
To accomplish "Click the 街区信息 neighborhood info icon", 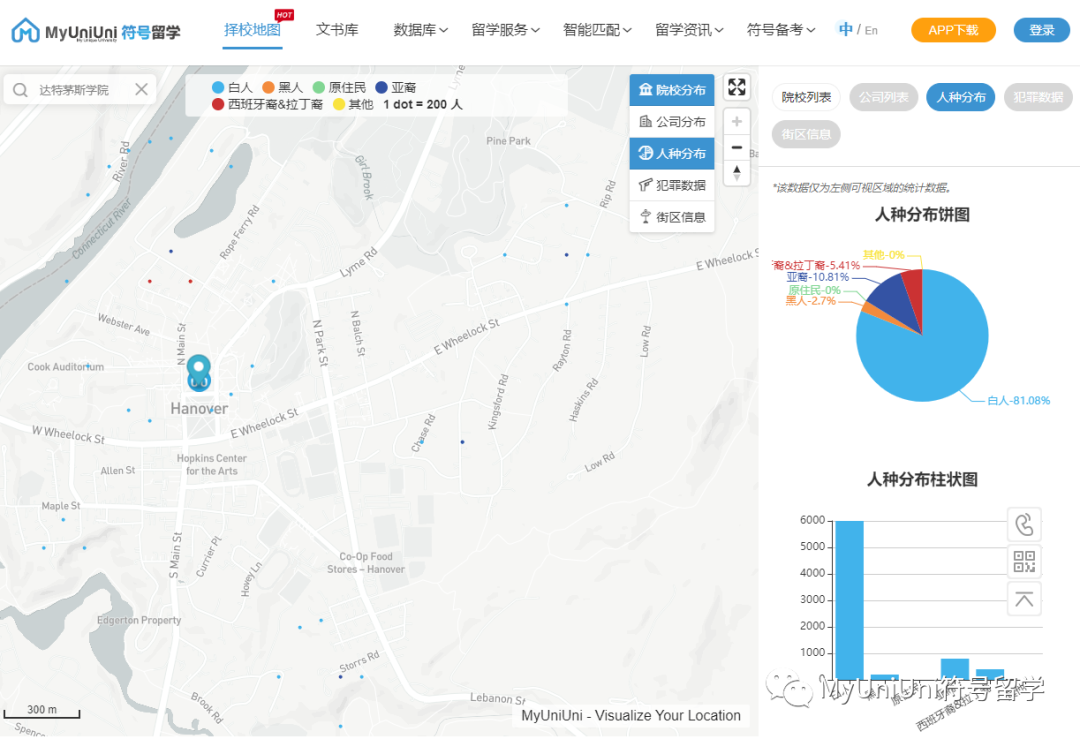I will (671, 218).
